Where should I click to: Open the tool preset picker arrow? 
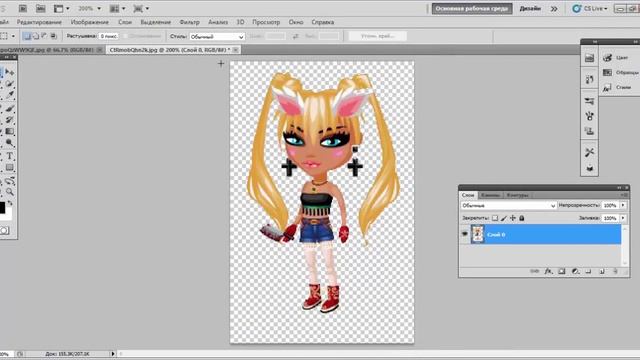pos(13,36)
